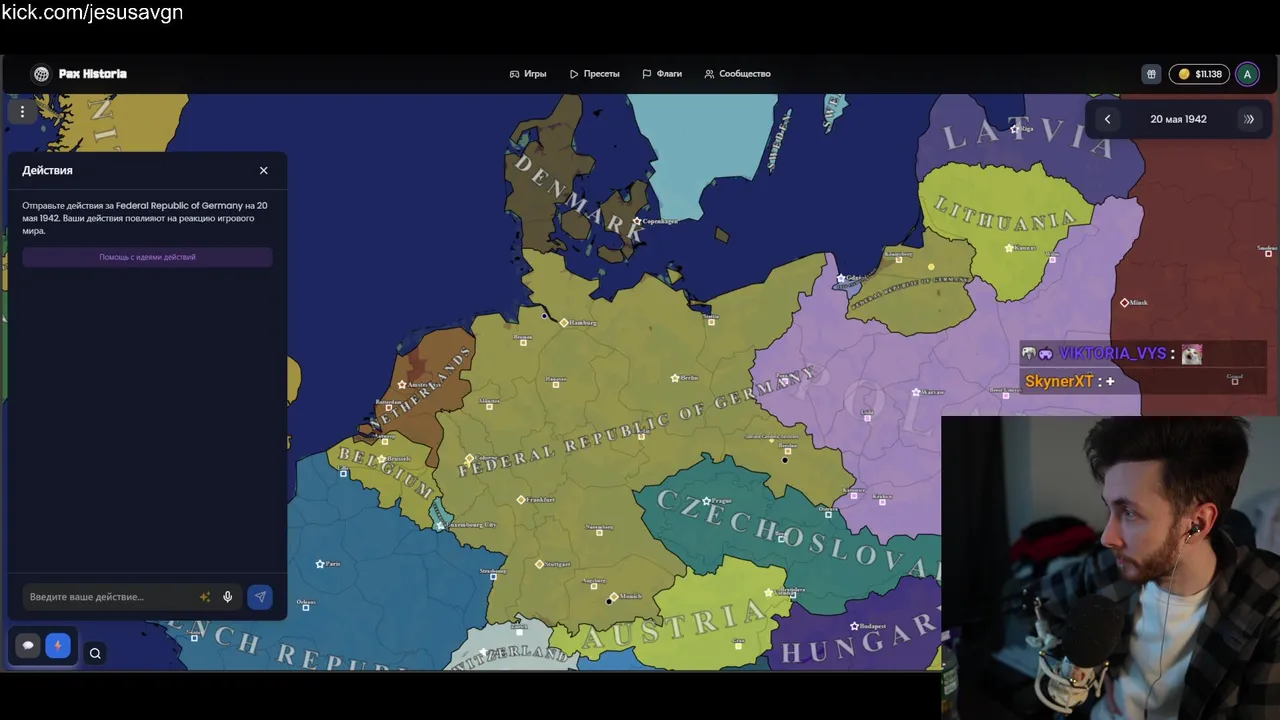Screen dimensions: 1280x720
Task: Select Copenhagen capital star marker
Action: (x=637, y=221)
